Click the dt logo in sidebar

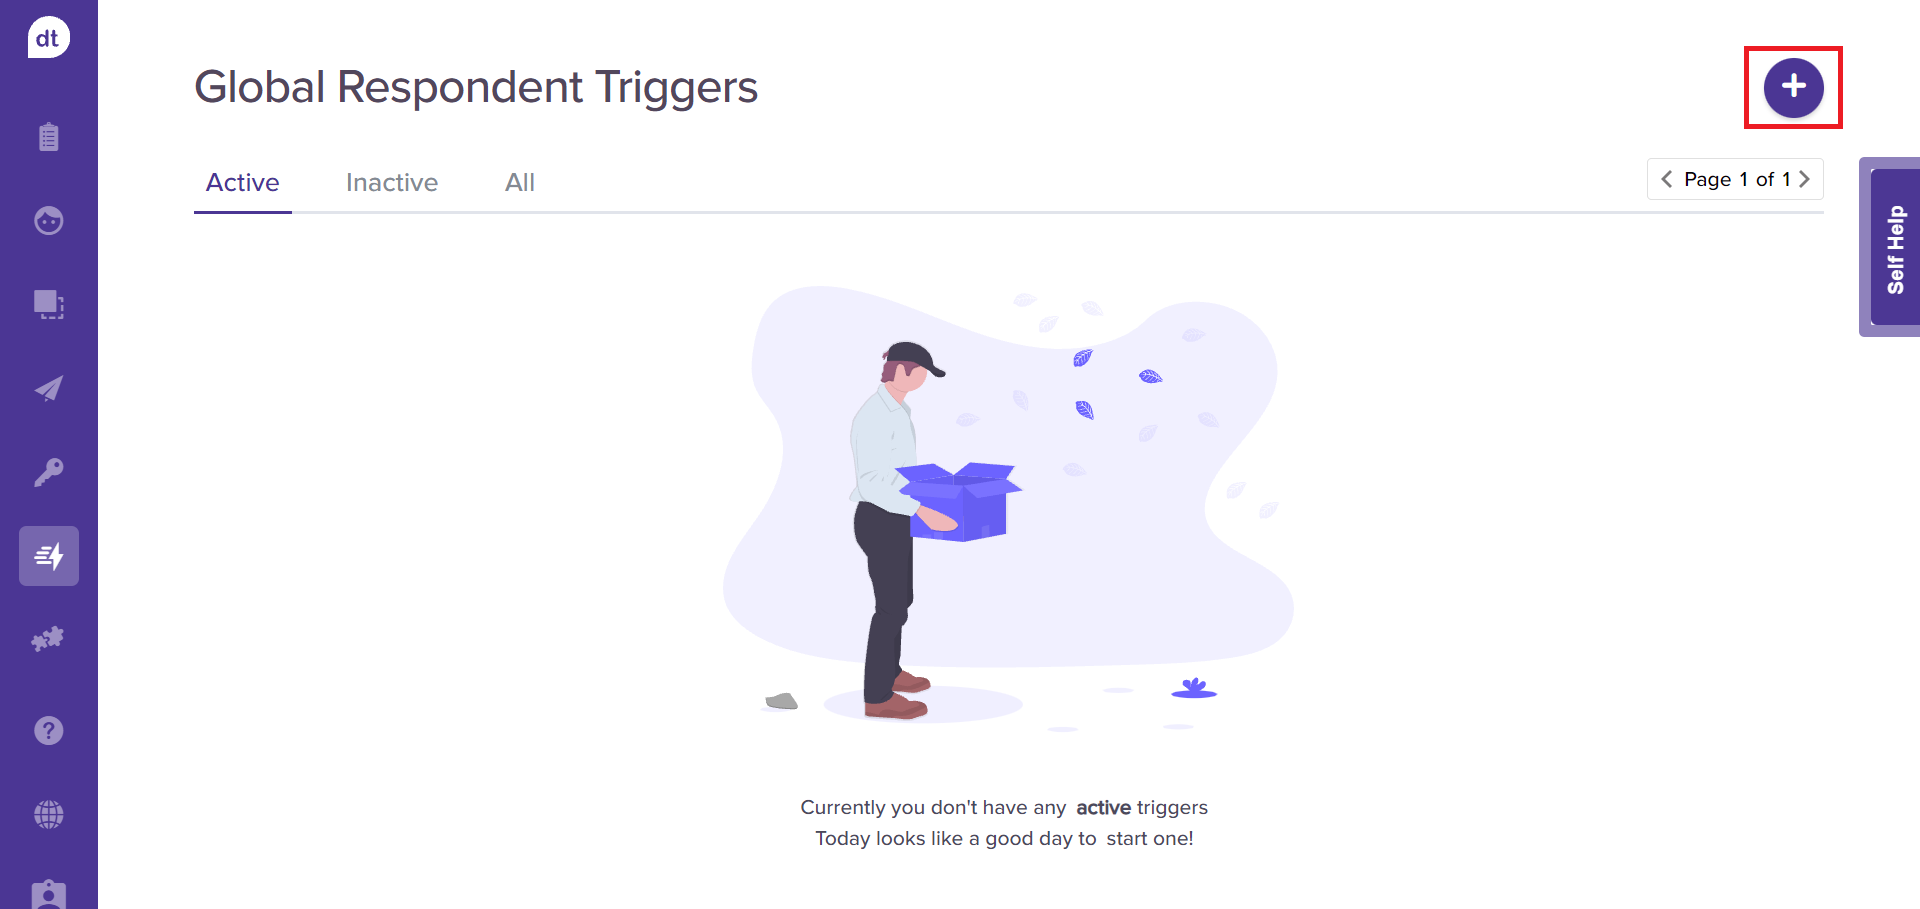[48, 38]
